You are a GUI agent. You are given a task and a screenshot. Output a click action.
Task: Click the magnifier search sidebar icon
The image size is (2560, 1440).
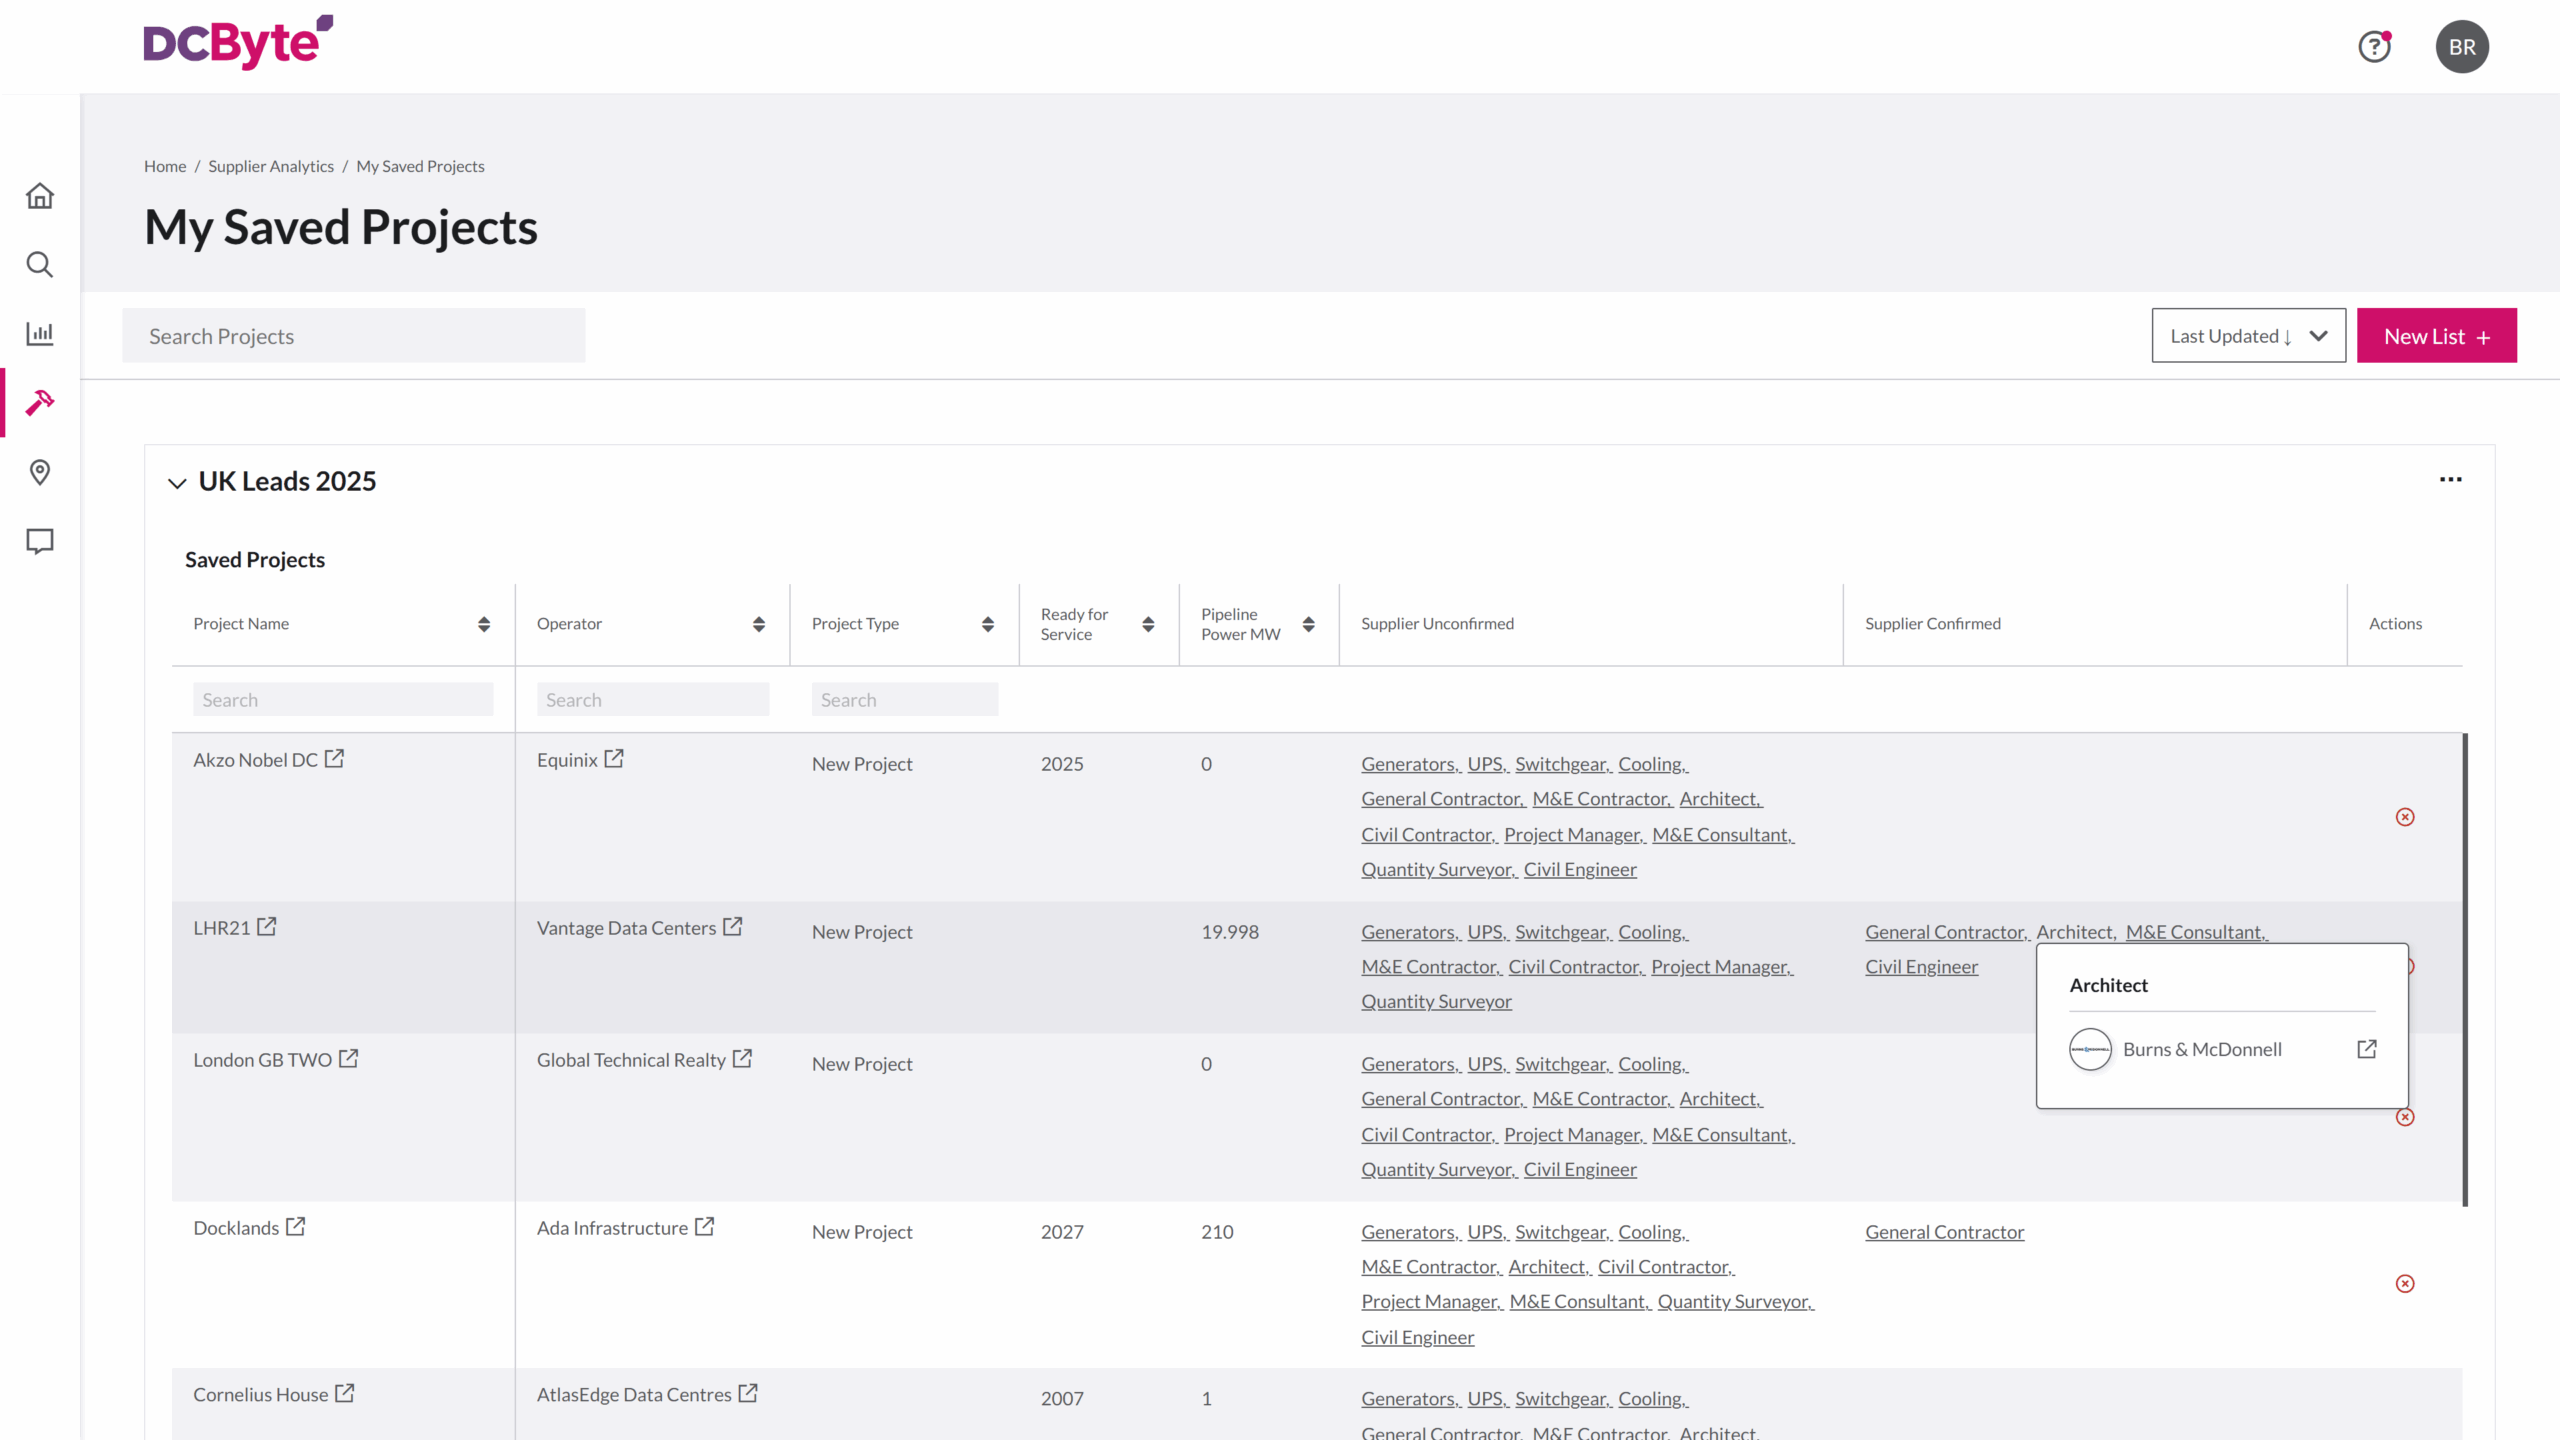click(x=40, y=265)
